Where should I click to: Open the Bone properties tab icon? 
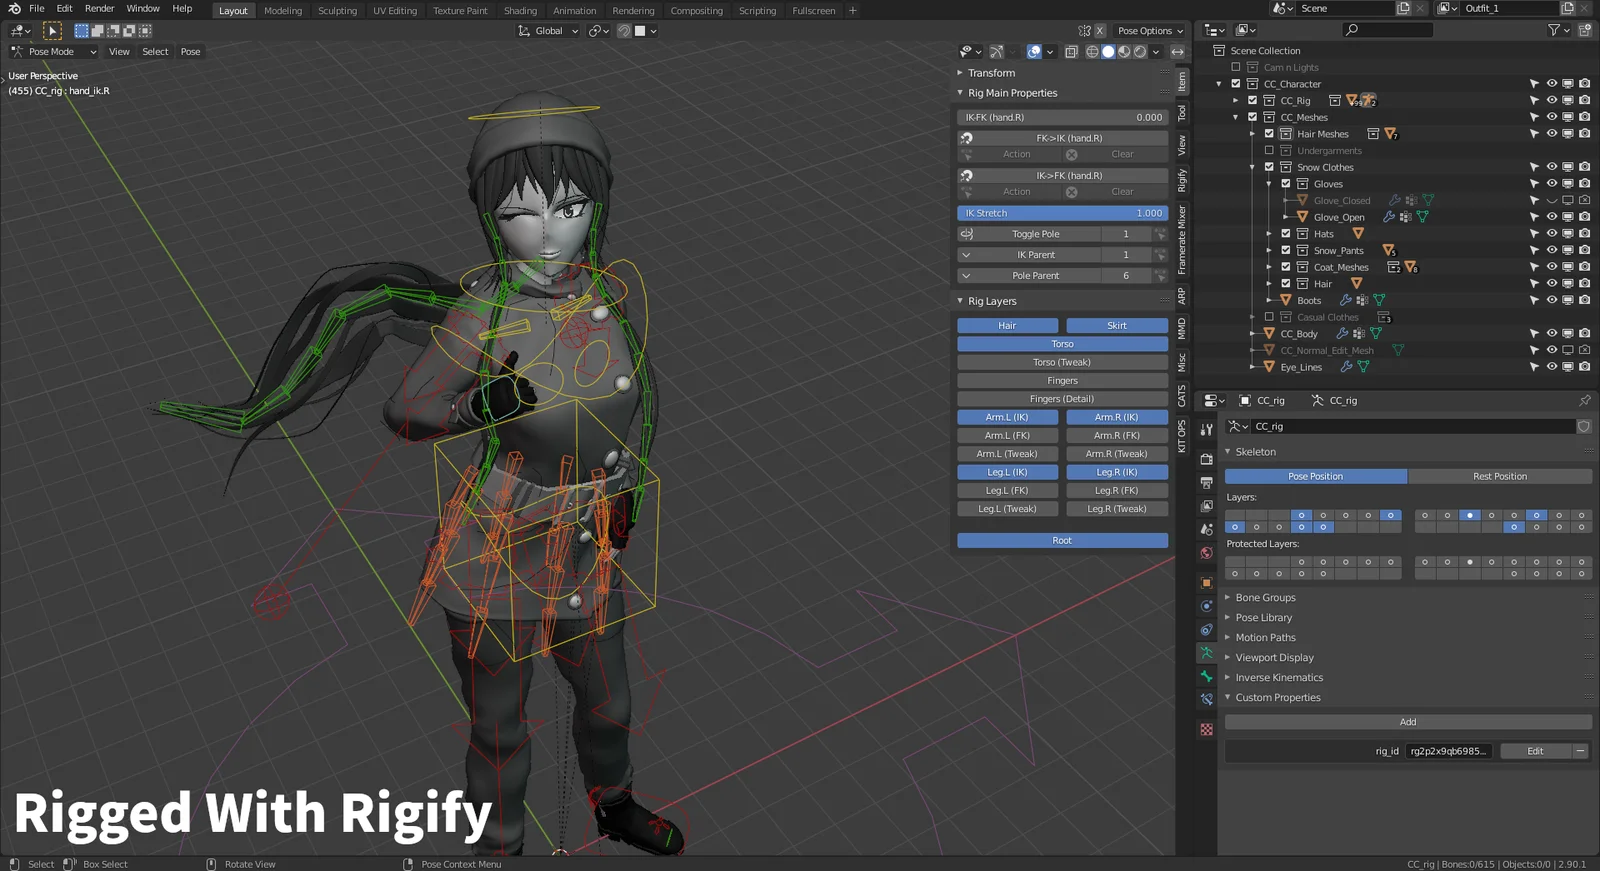coord(1206,676)
